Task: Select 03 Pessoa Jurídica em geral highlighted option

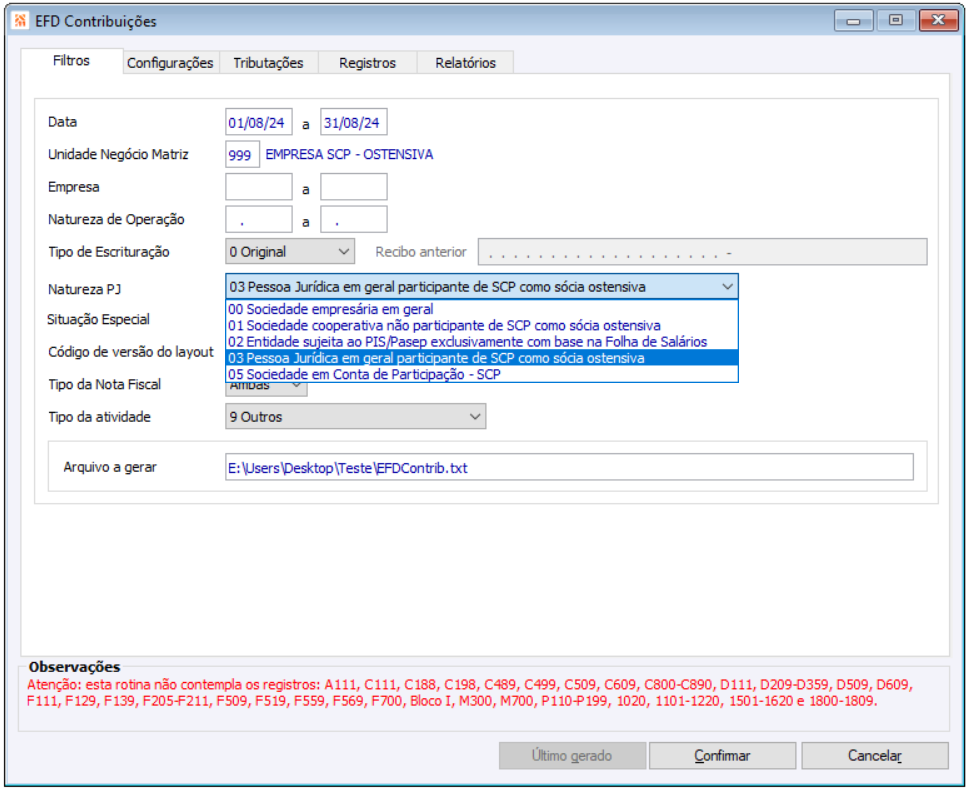Action: click(482, 358)
